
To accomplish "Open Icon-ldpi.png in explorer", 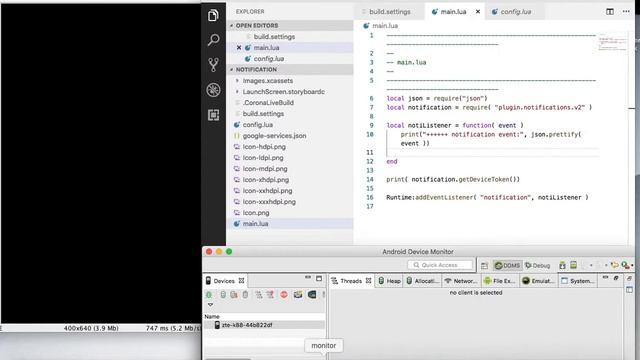I will click(x=291, y=158).
